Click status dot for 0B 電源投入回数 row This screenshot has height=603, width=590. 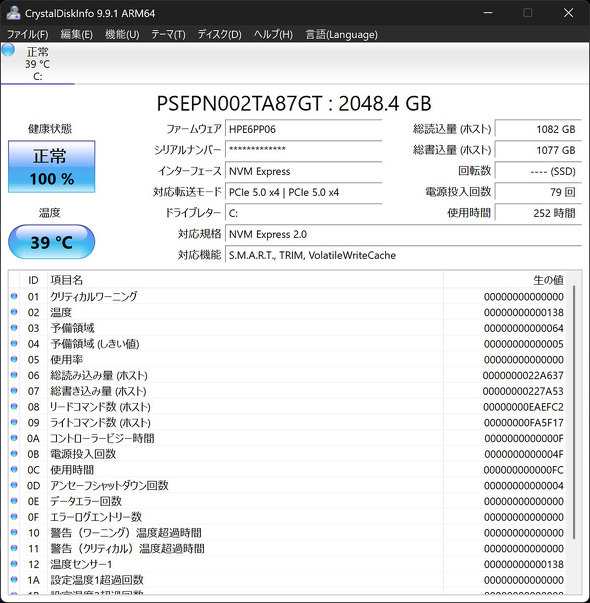pos(14,453)
